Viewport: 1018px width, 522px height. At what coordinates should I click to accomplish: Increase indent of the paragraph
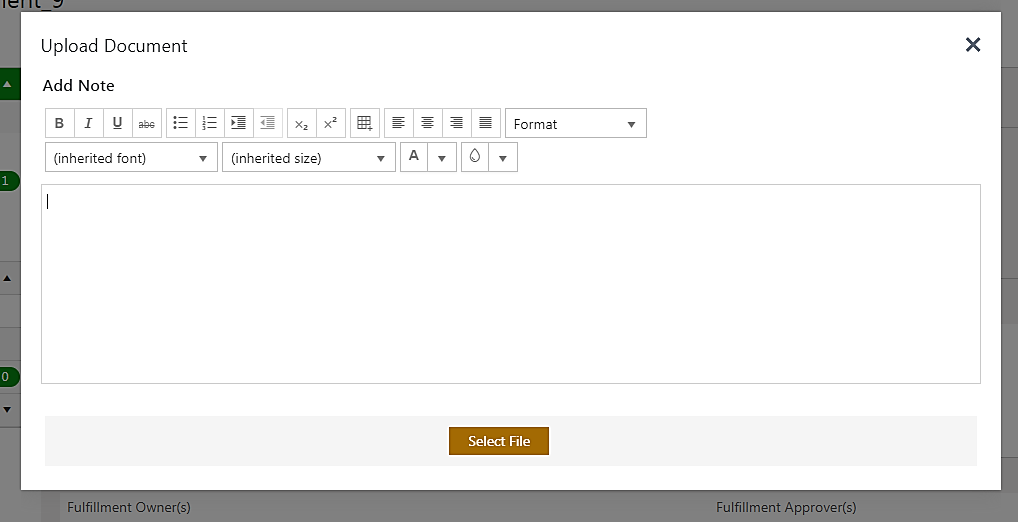[x=238, y=123]
